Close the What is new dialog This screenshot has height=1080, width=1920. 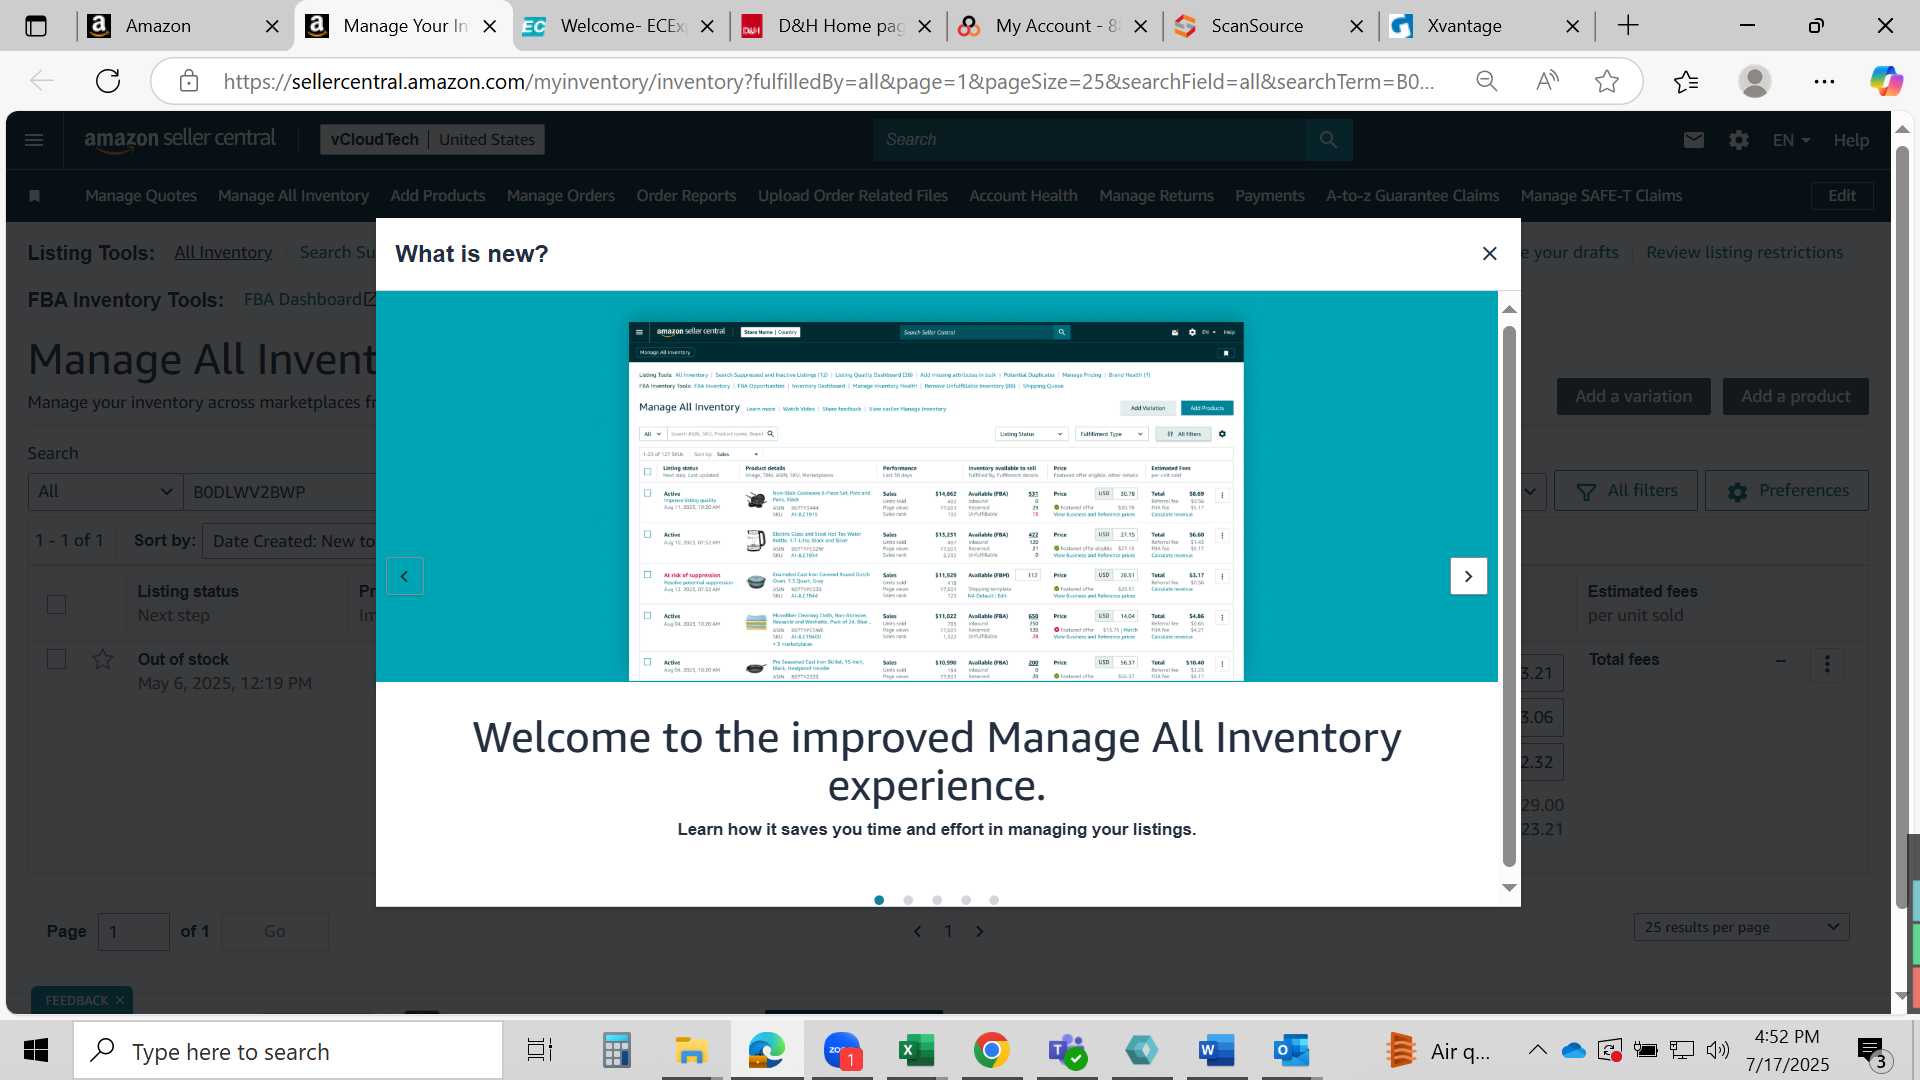[1489, 254]
